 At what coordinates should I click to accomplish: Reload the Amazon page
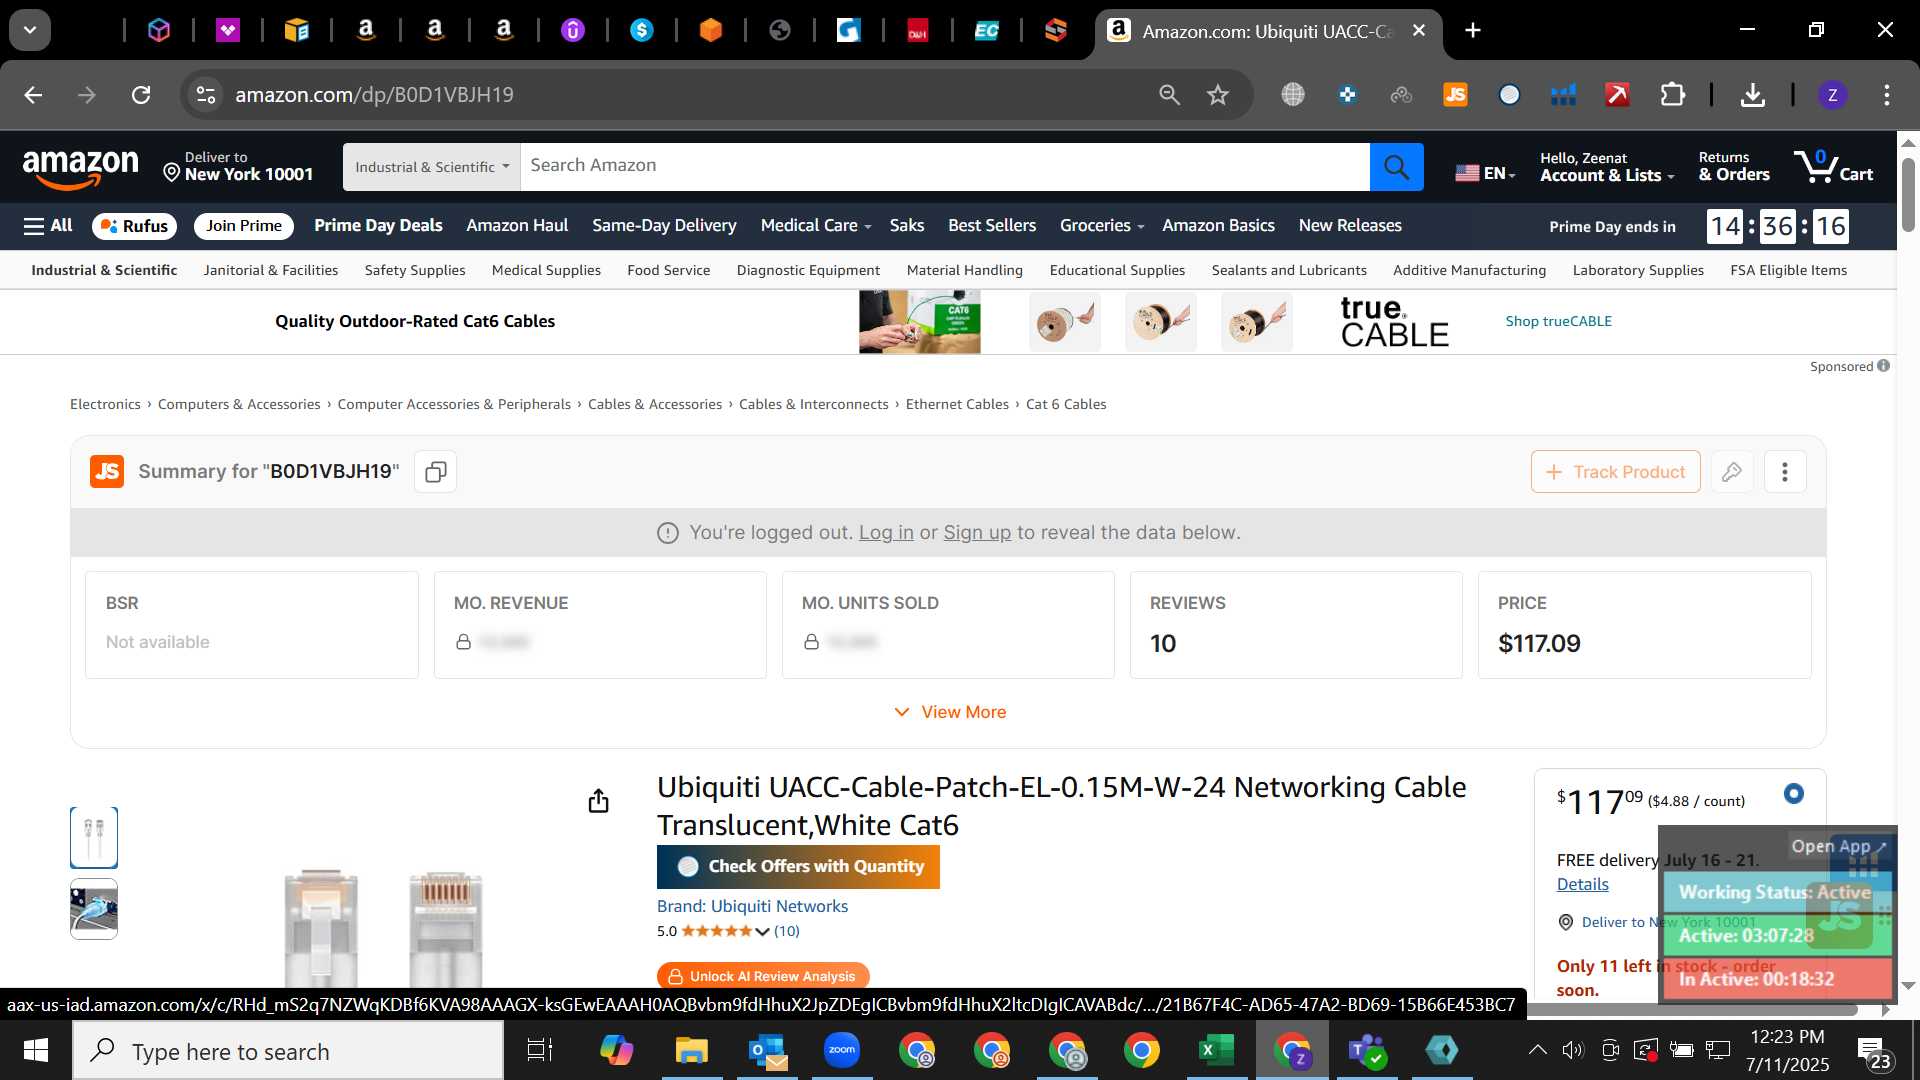(141, 95)
